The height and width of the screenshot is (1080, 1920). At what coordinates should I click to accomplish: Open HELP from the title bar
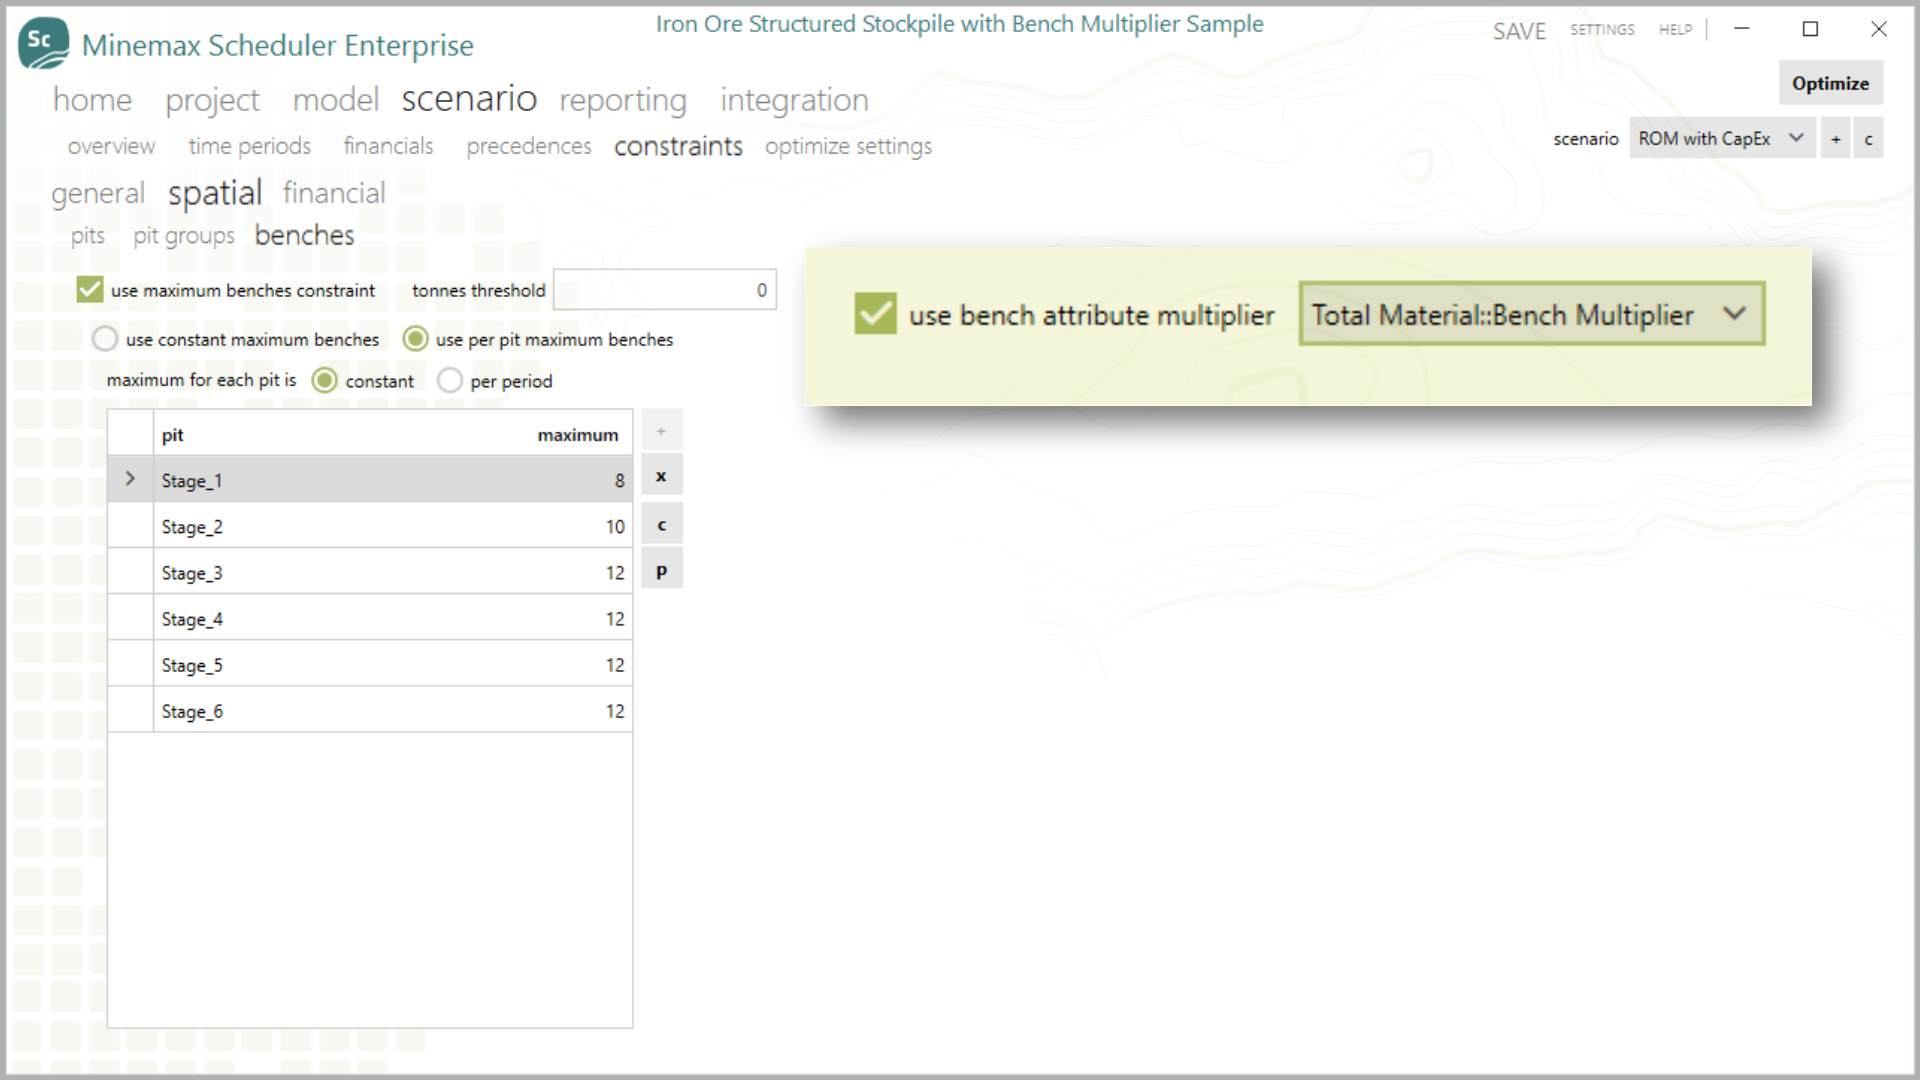tap(1675, 30)
